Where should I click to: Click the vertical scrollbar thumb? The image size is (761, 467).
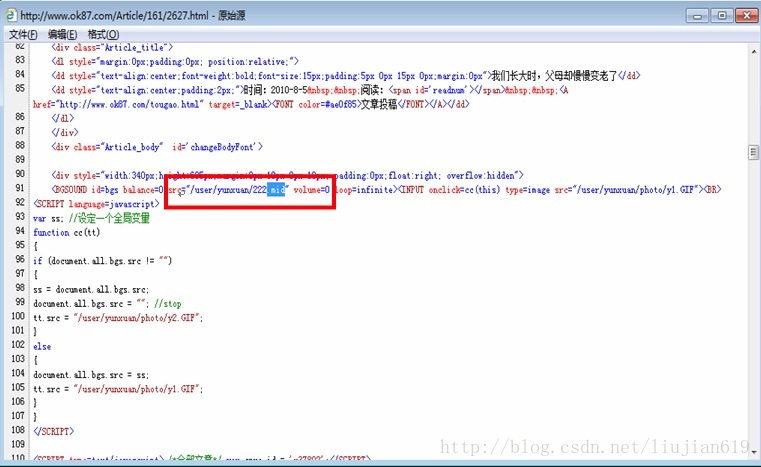753,152
